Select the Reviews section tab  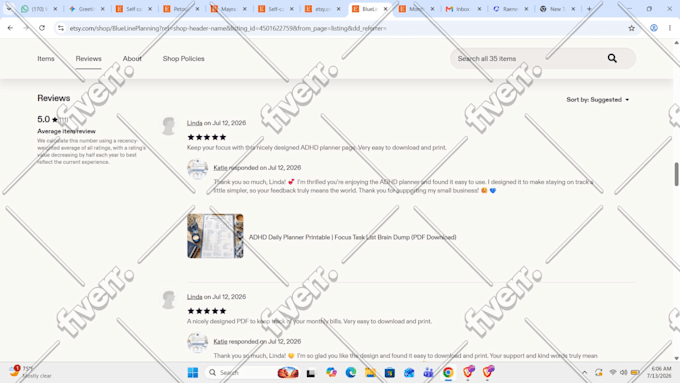[x=88, y=59]
